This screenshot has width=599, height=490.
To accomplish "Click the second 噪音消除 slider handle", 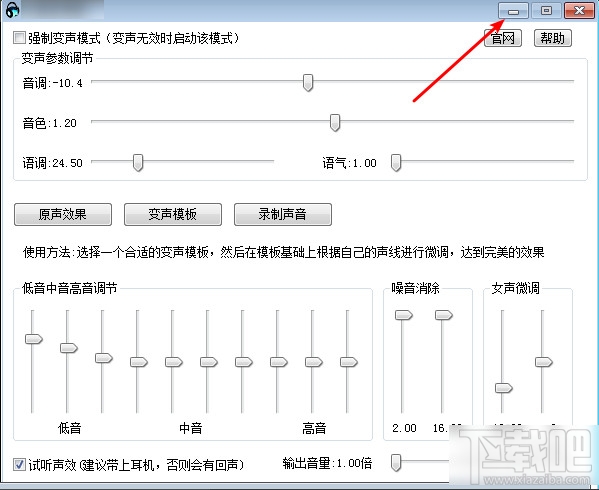I will [x=444, y=315].
